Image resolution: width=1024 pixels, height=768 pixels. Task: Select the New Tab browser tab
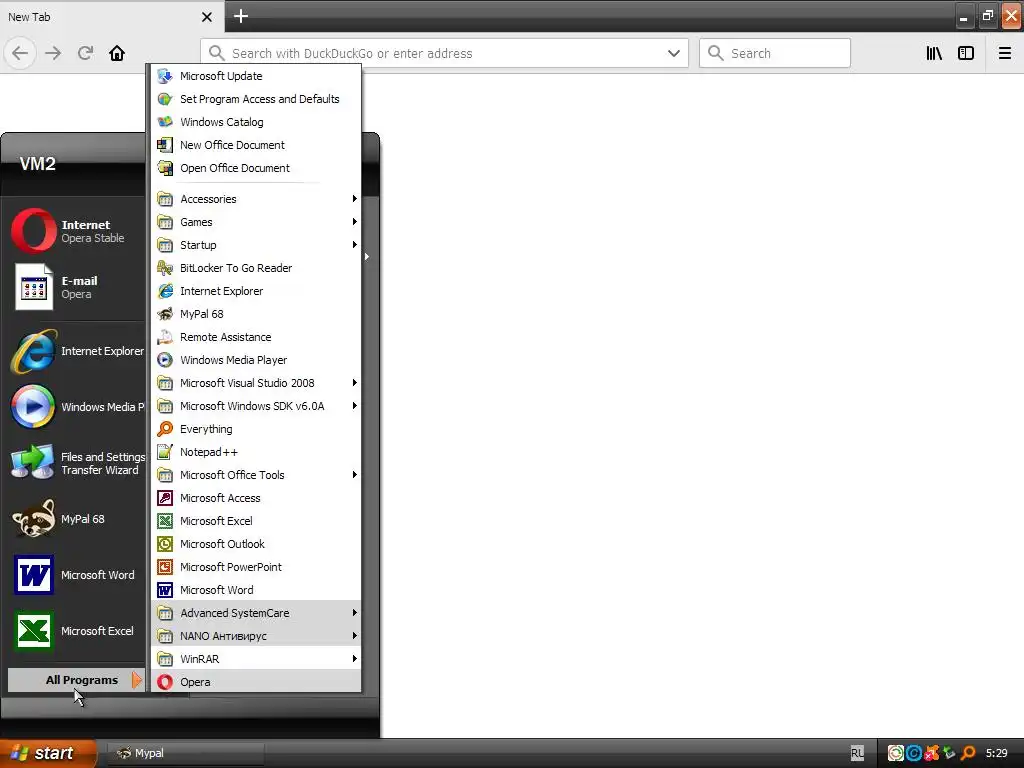pos(111,16)
